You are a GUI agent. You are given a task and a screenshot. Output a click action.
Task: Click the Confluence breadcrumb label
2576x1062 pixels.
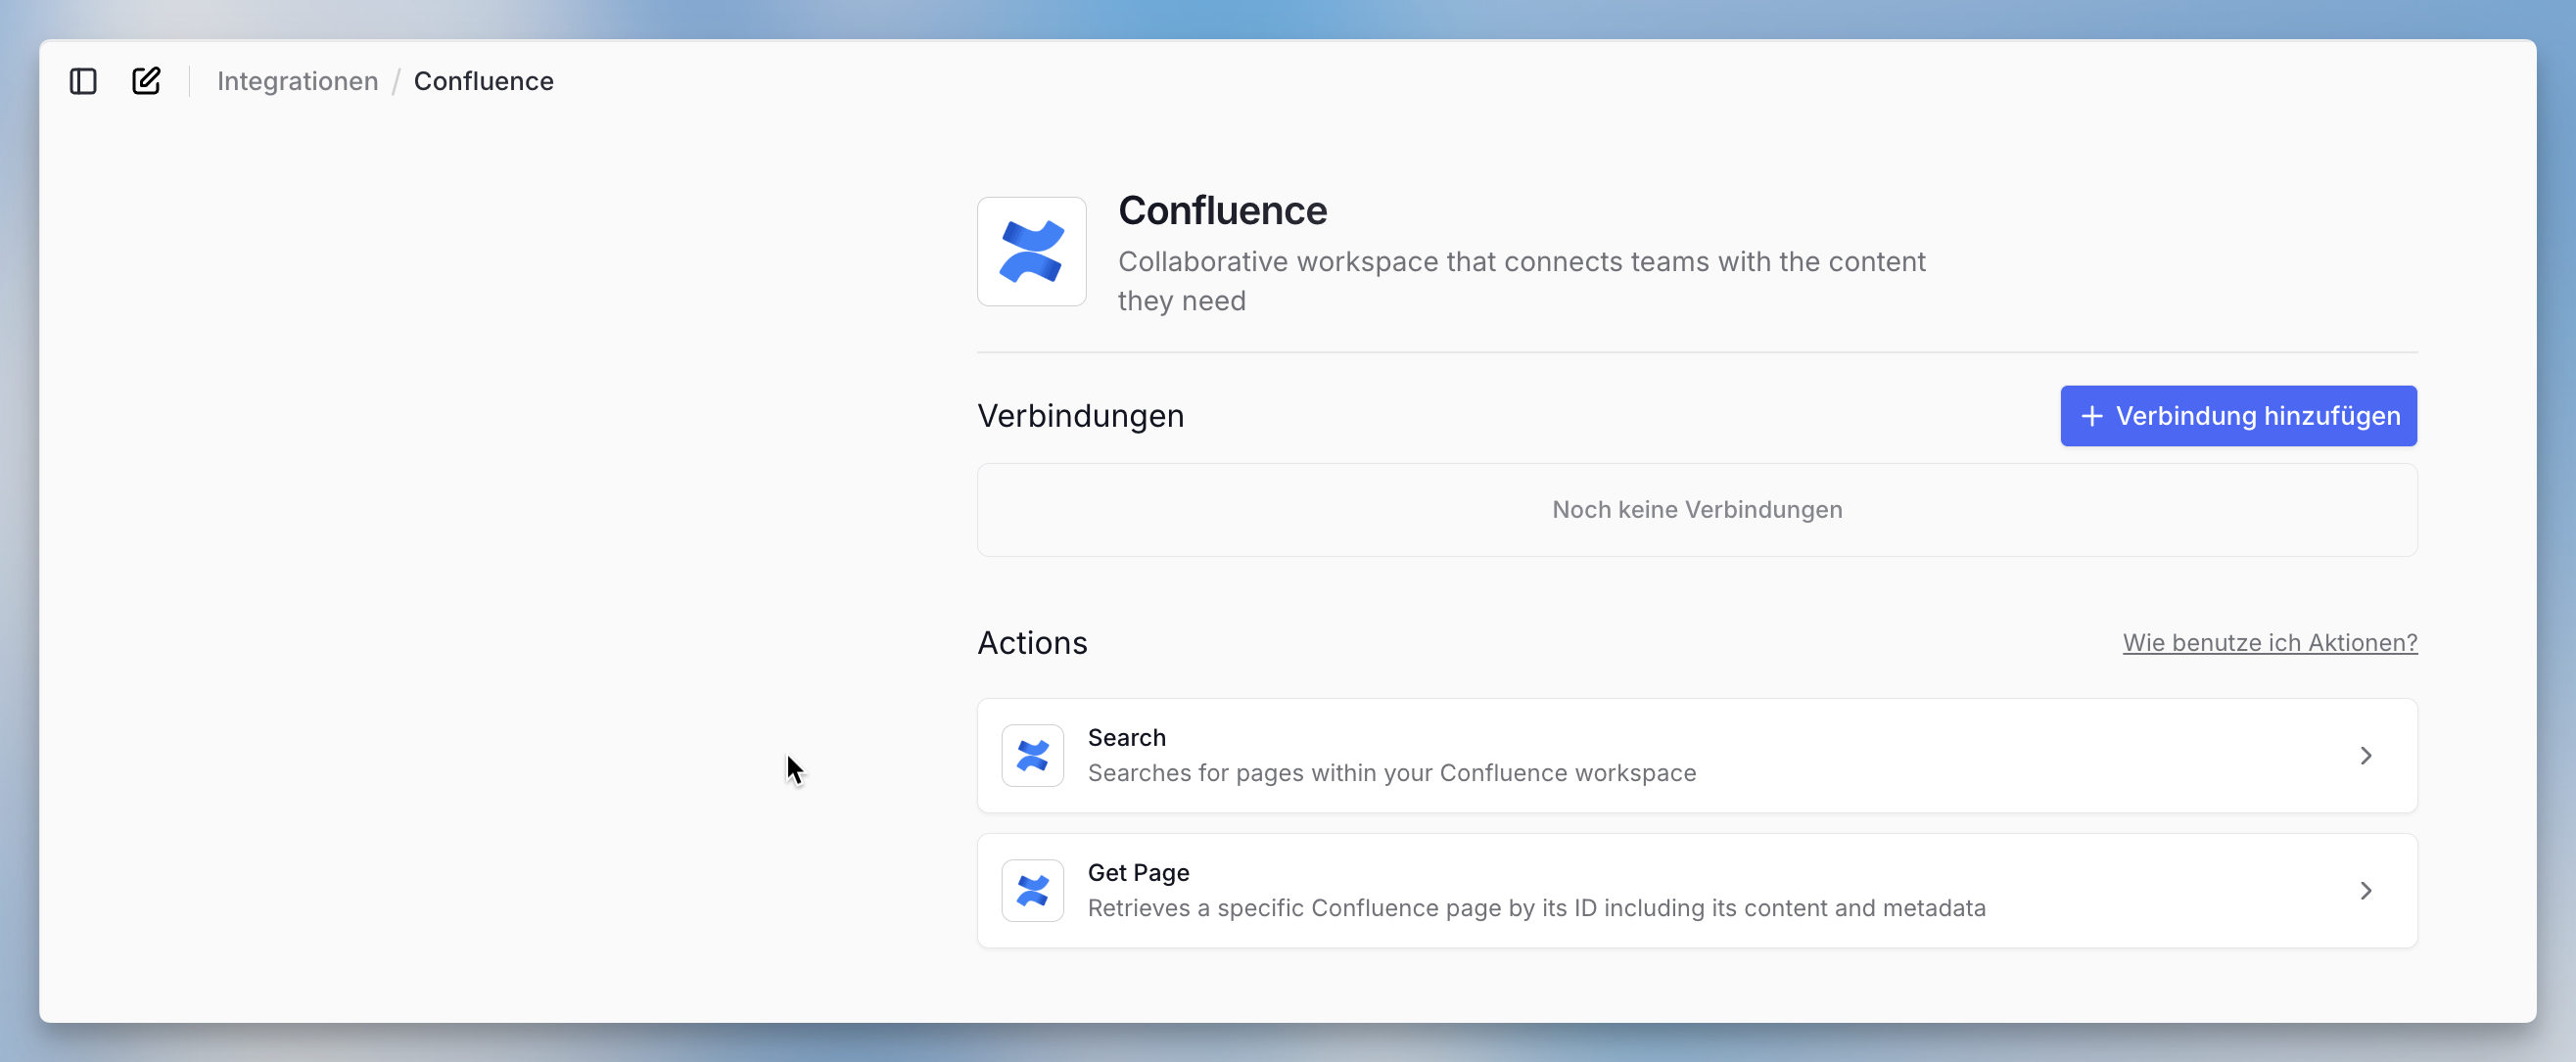[483, 81]
